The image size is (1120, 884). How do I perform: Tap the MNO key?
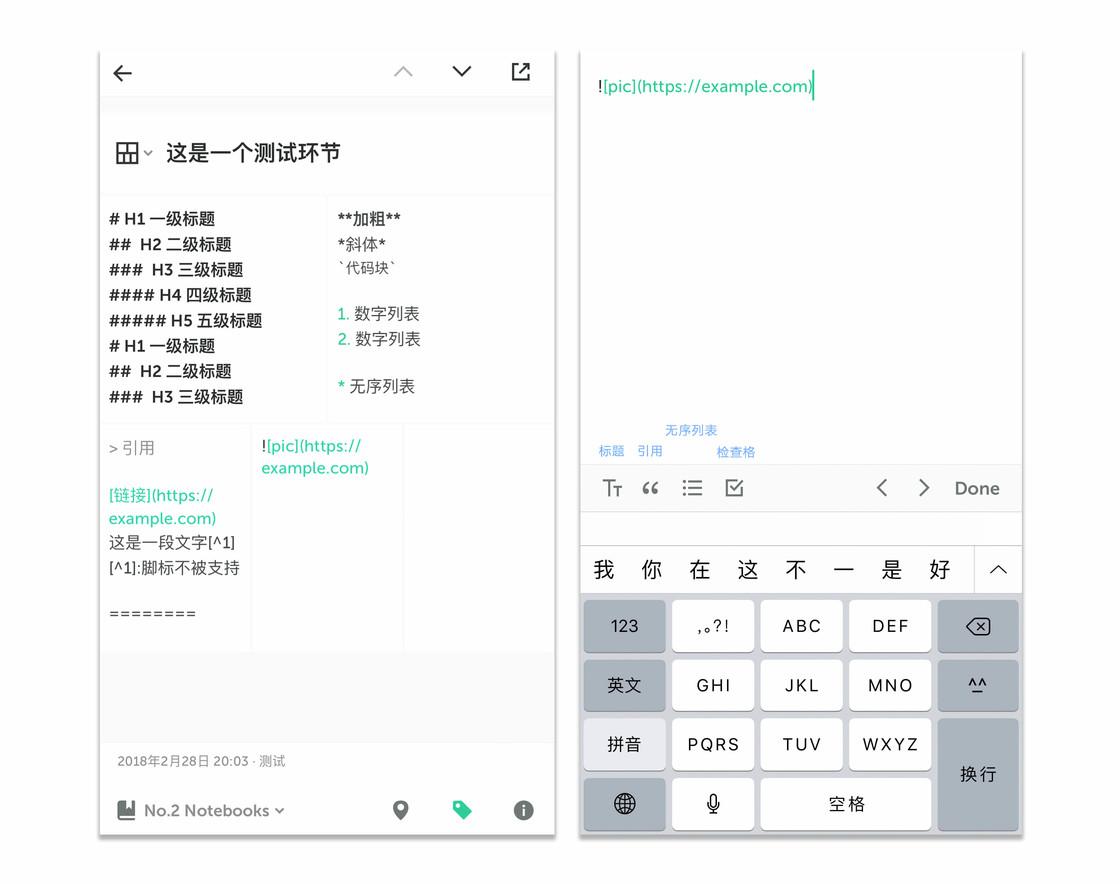coord(890,685)
